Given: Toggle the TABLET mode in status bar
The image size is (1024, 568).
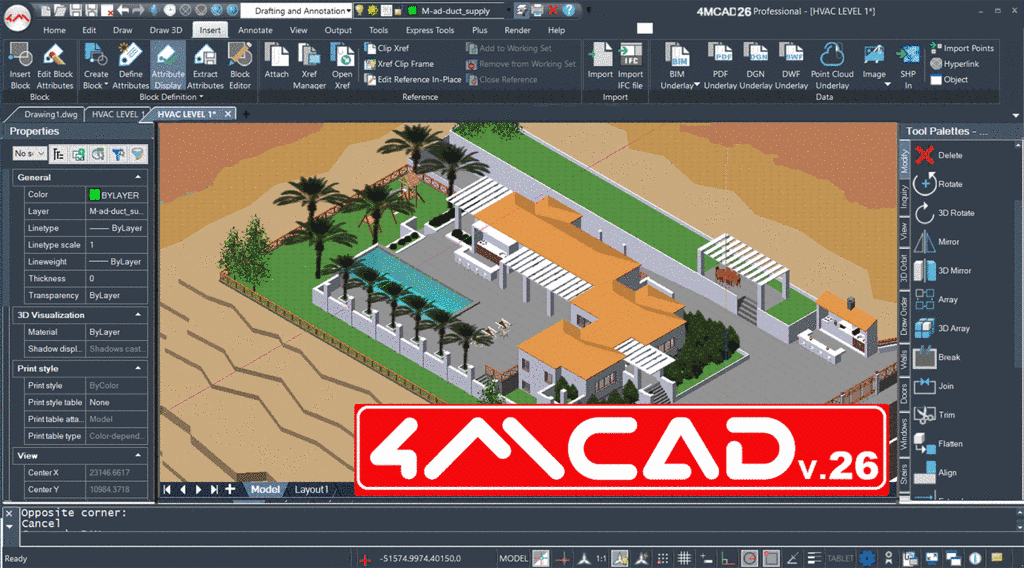Looking at the screenshot, I should pos(839,558).
